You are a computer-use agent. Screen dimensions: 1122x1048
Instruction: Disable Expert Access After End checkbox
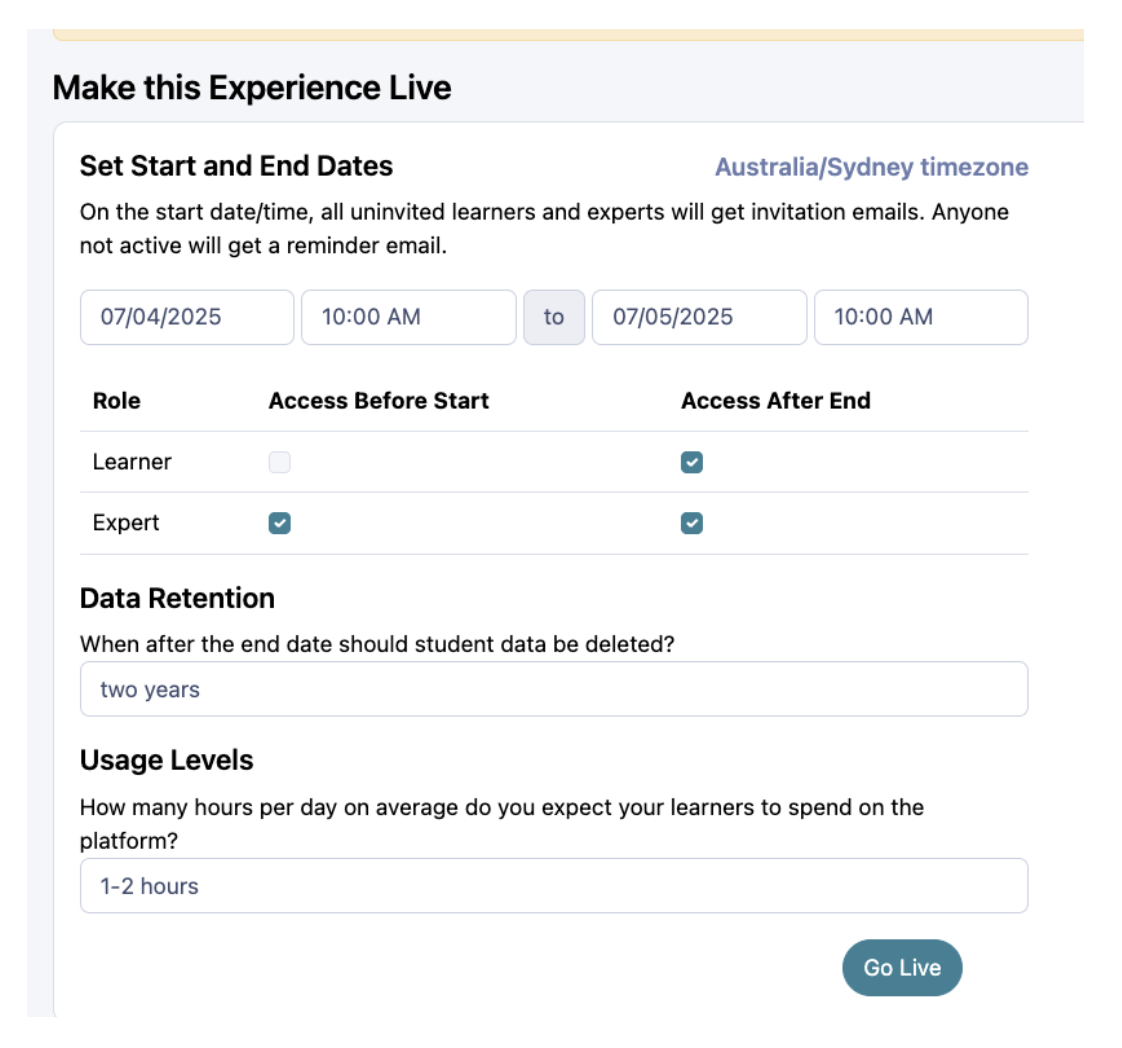(692, 523)
